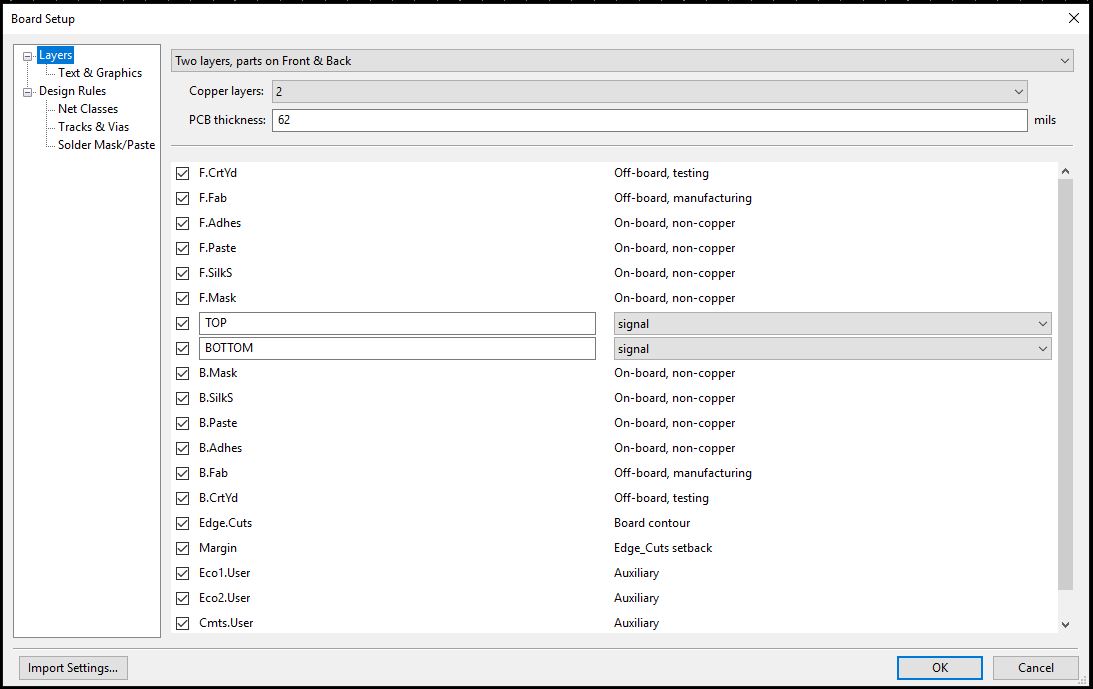Toggle the F.SilkS layer checkbox
Image resolution: width=1093 pixels, height=689 pixels.
coord(182,273)
